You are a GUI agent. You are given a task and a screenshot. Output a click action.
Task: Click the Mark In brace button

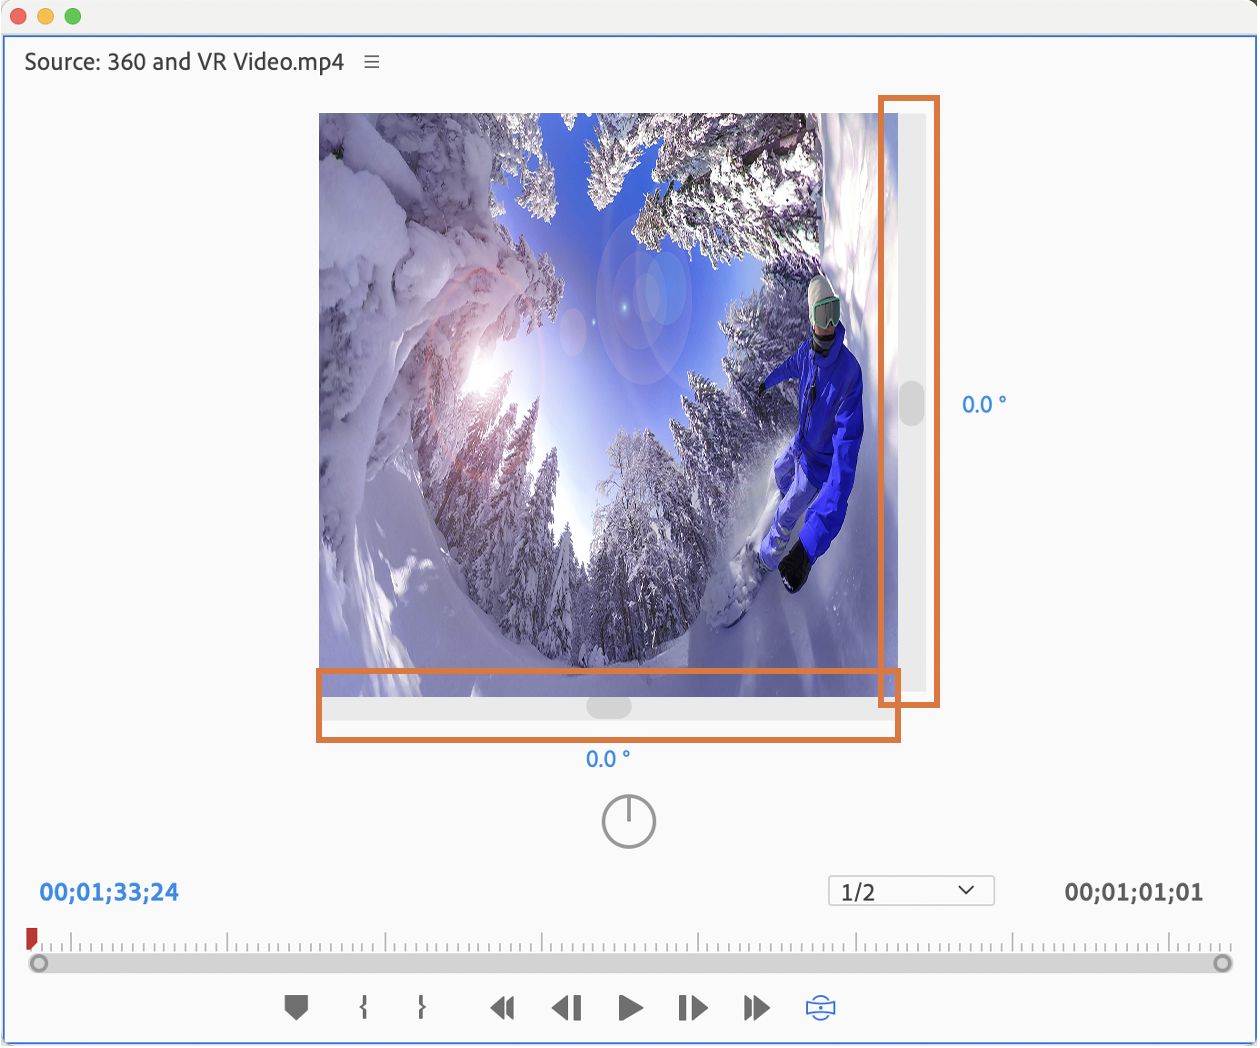pos(364,1007)
